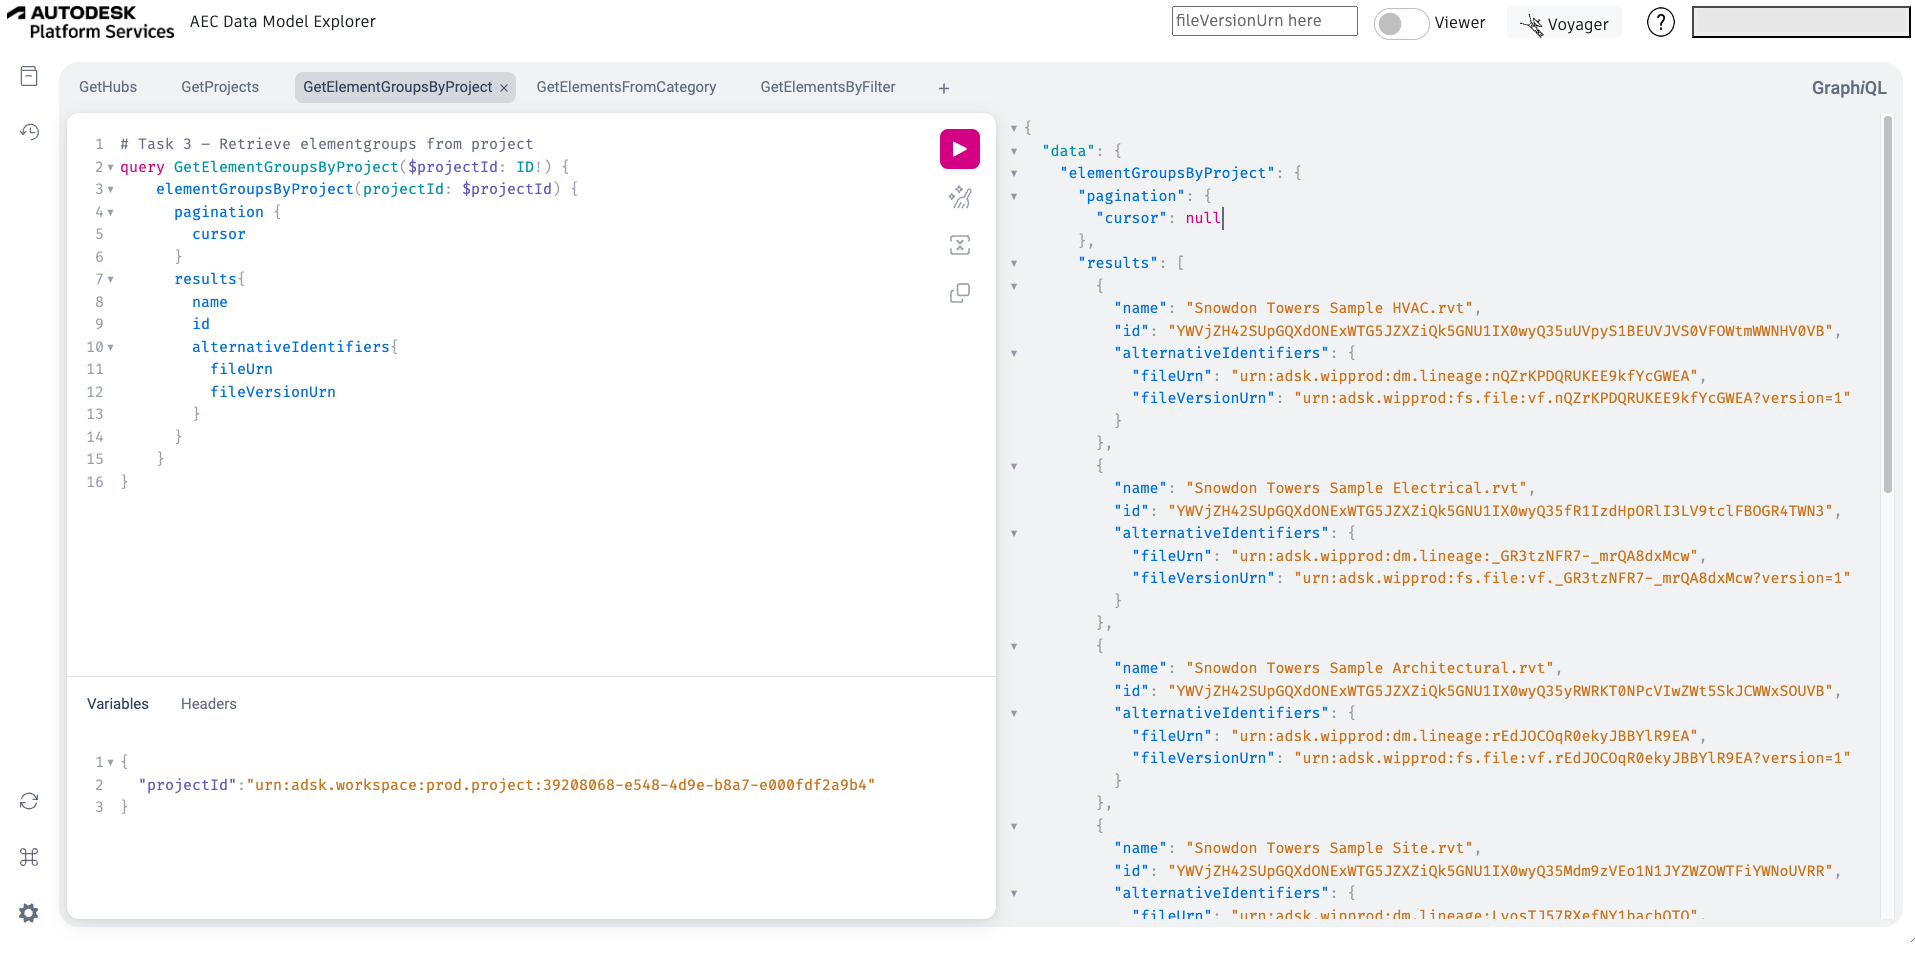Close the GetElementGroupsByProject tab
The height and width of the screenshot is (977, 1915).
[x=504, y=88]
